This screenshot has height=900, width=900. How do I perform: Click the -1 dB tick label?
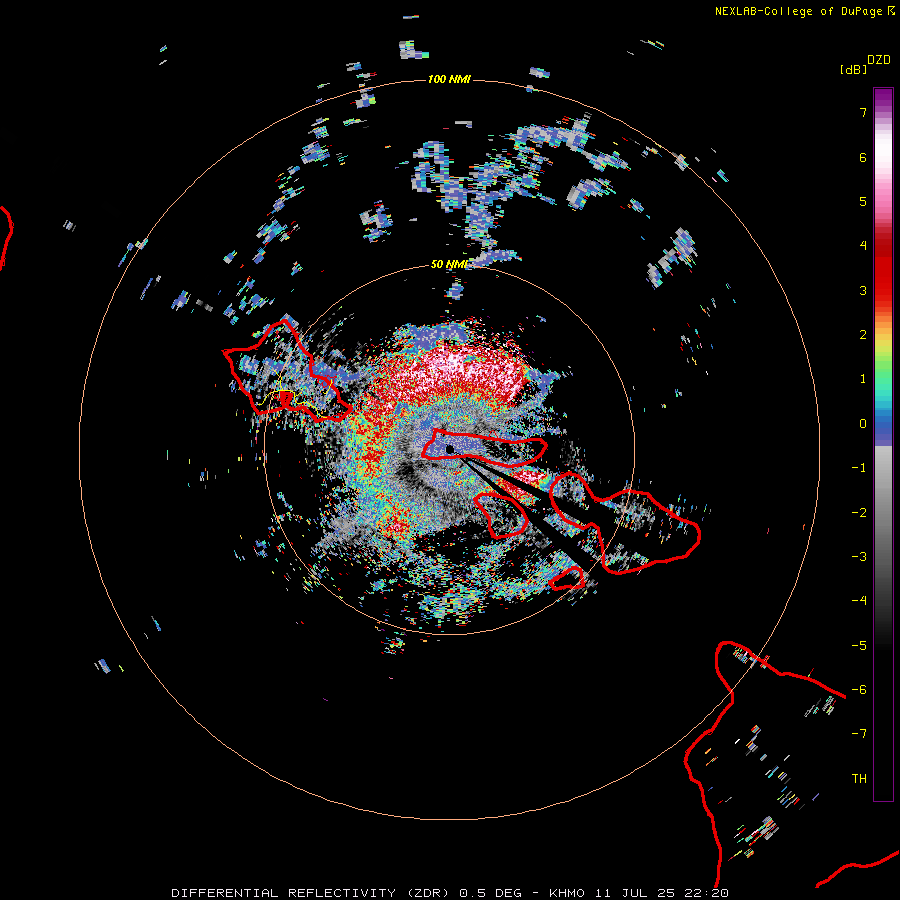859,468
